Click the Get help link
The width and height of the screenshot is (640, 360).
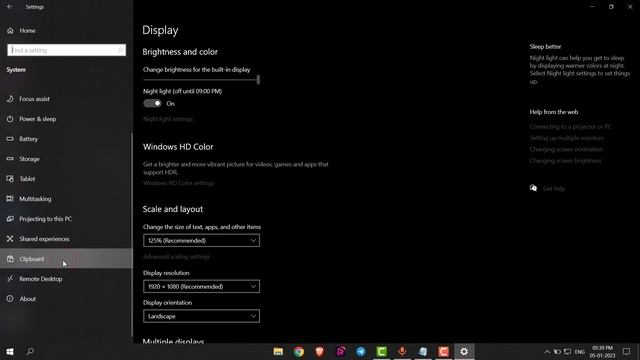tap(554, 189)
